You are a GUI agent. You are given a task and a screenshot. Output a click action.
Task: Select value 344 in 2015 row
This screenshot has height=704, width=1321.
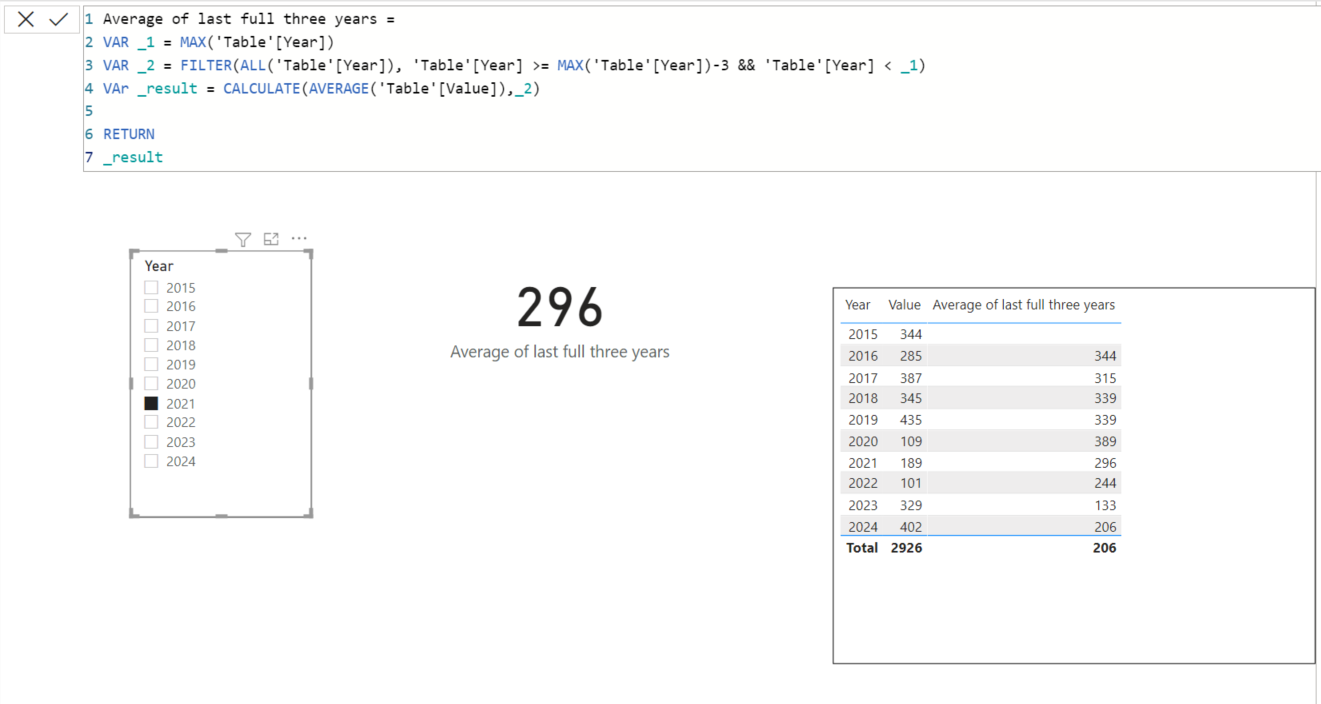[x=910, y=335]
